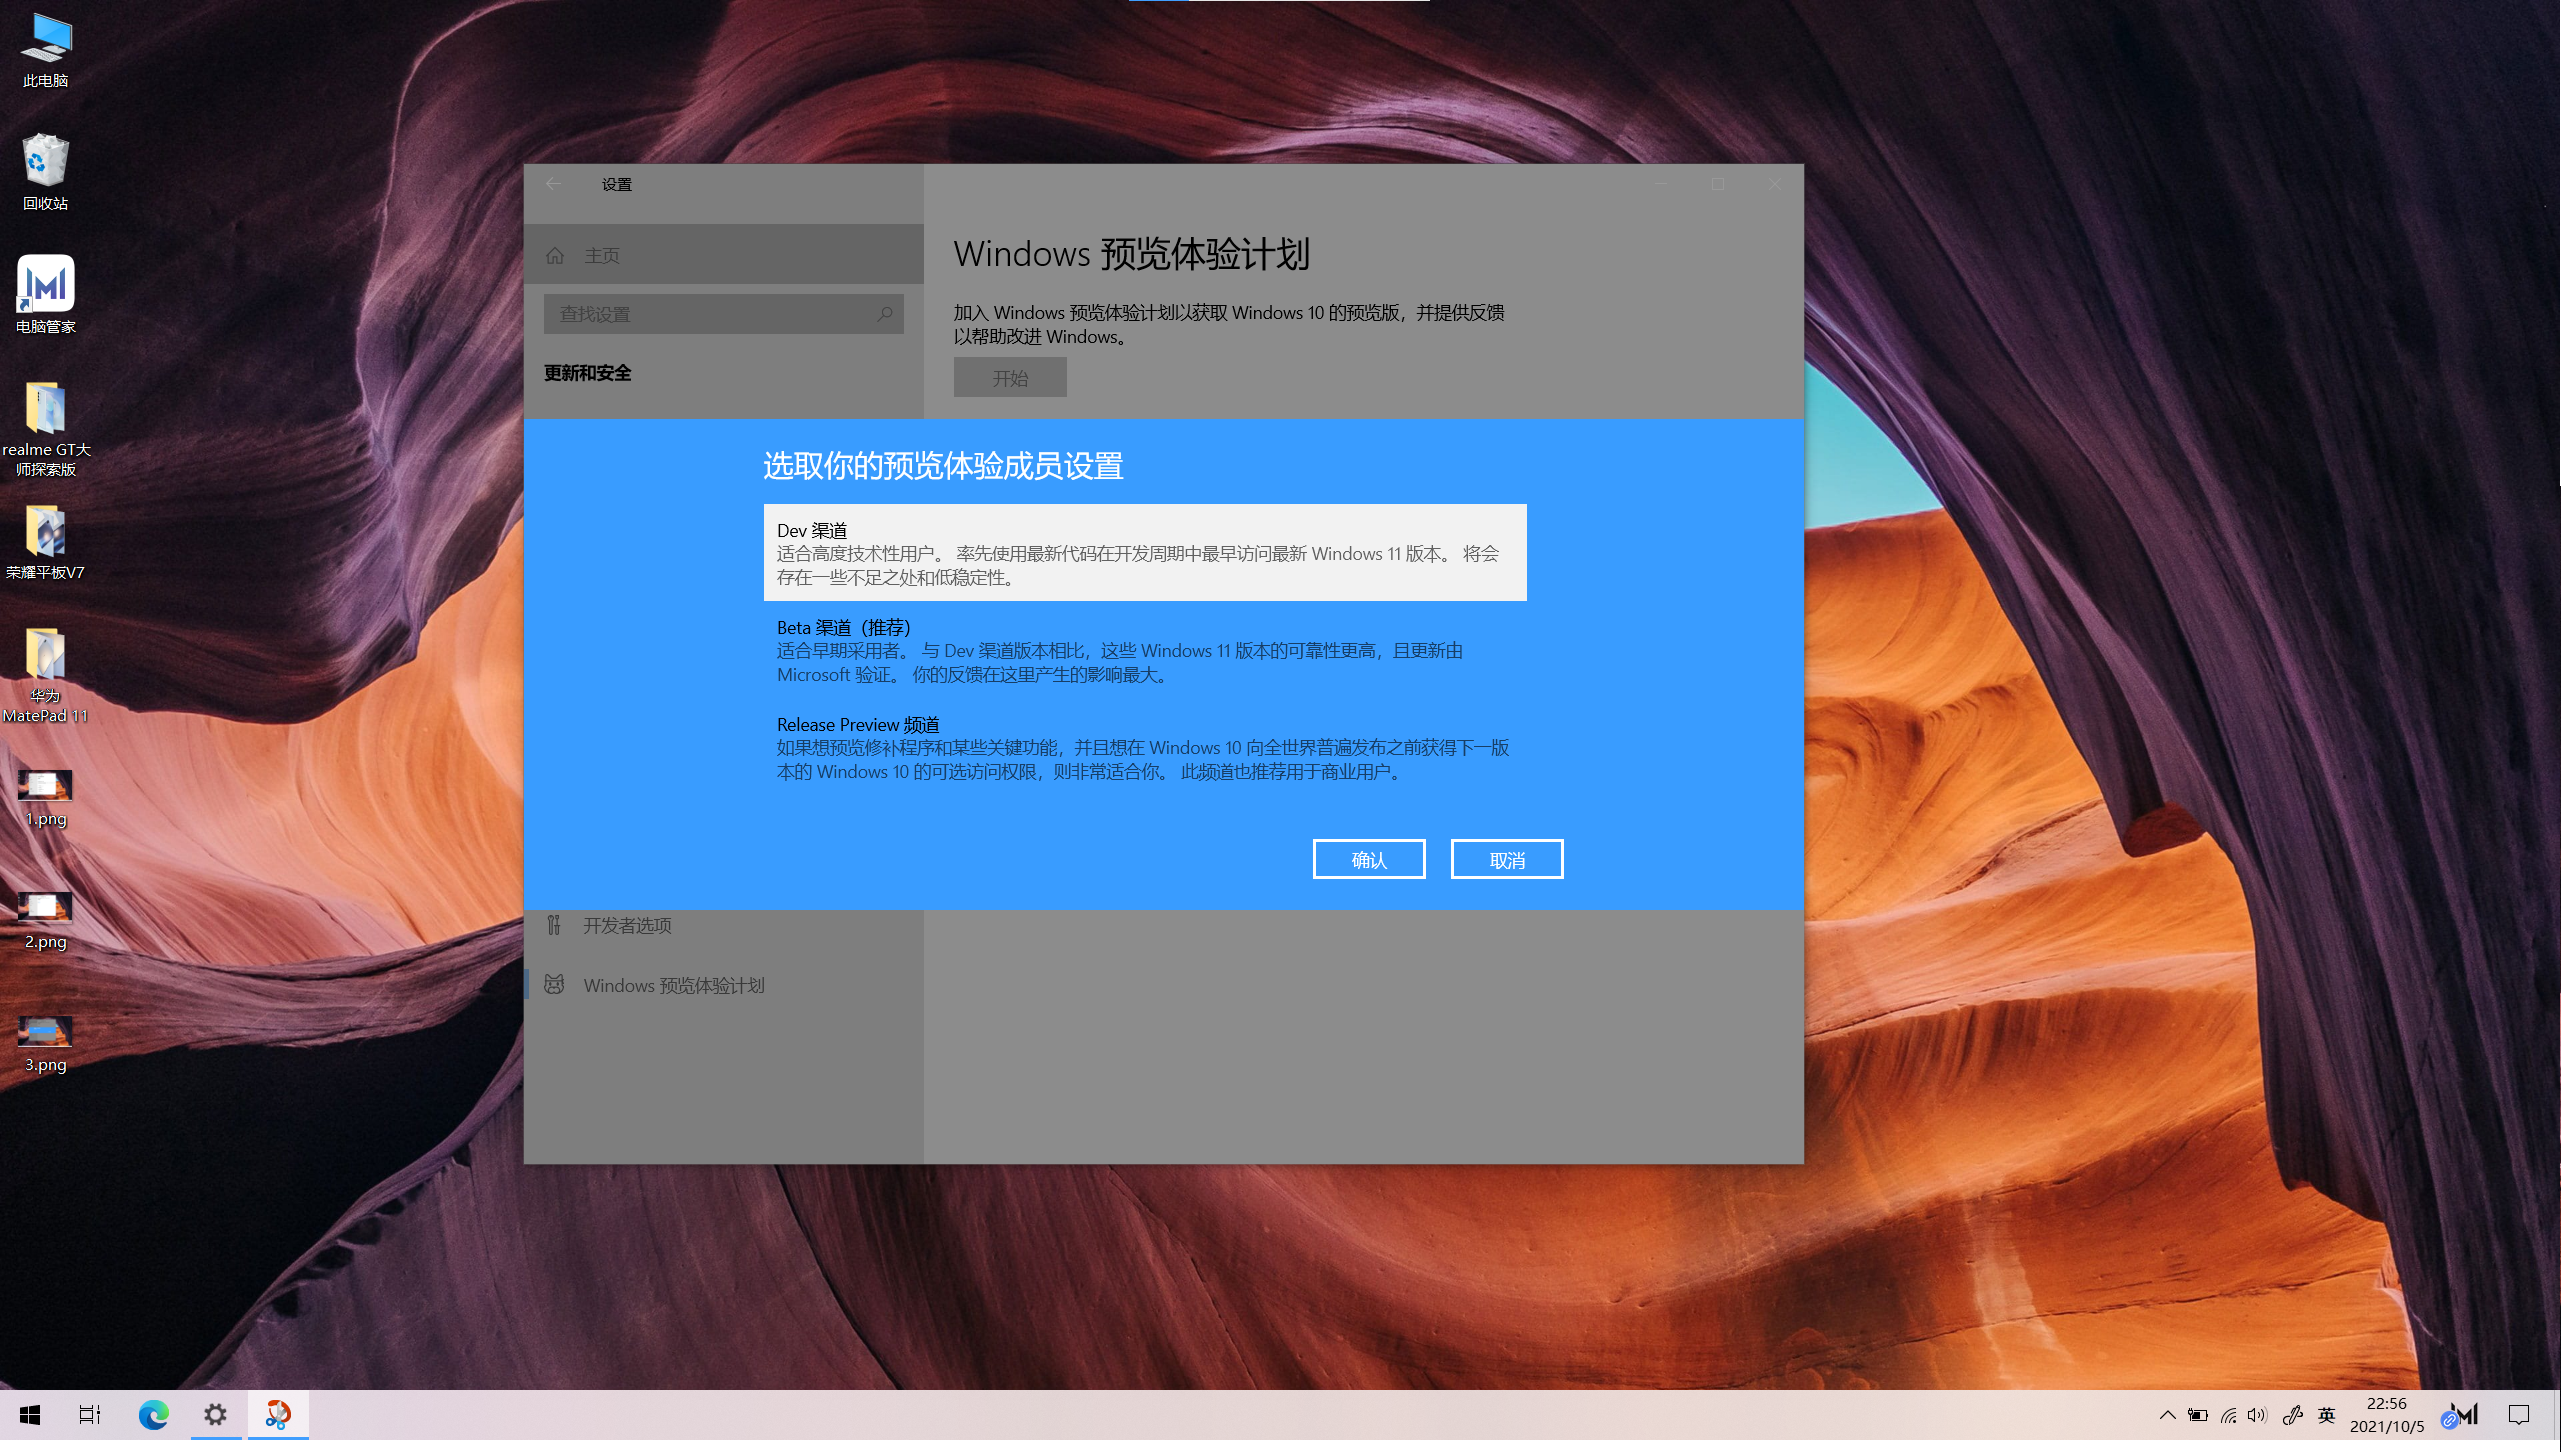Open the Action Center notifications icon
2561x1452 pixels.
[x=2518, y=1415]
